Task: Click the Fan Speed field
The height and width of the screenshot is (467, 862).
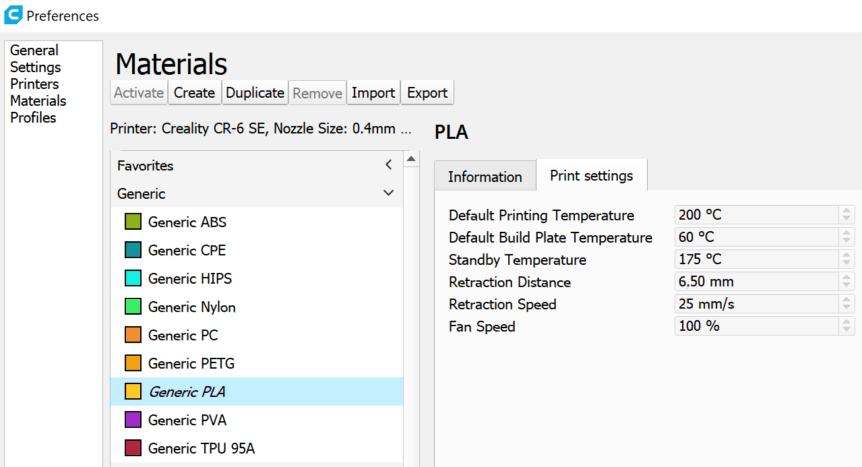Action: point(757,326)
